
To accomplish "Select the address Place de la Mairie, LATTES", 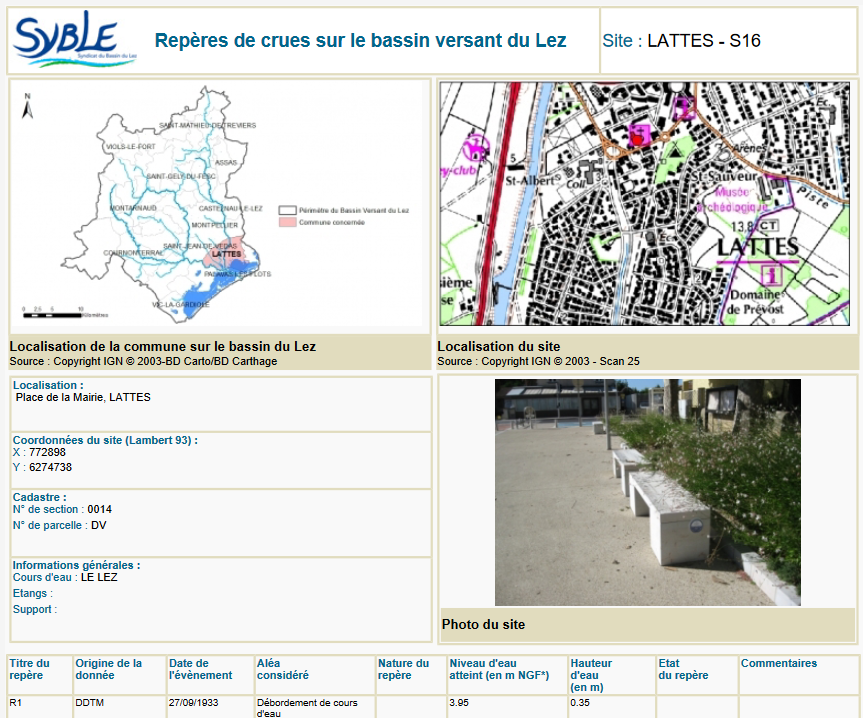I will (83, 397).
